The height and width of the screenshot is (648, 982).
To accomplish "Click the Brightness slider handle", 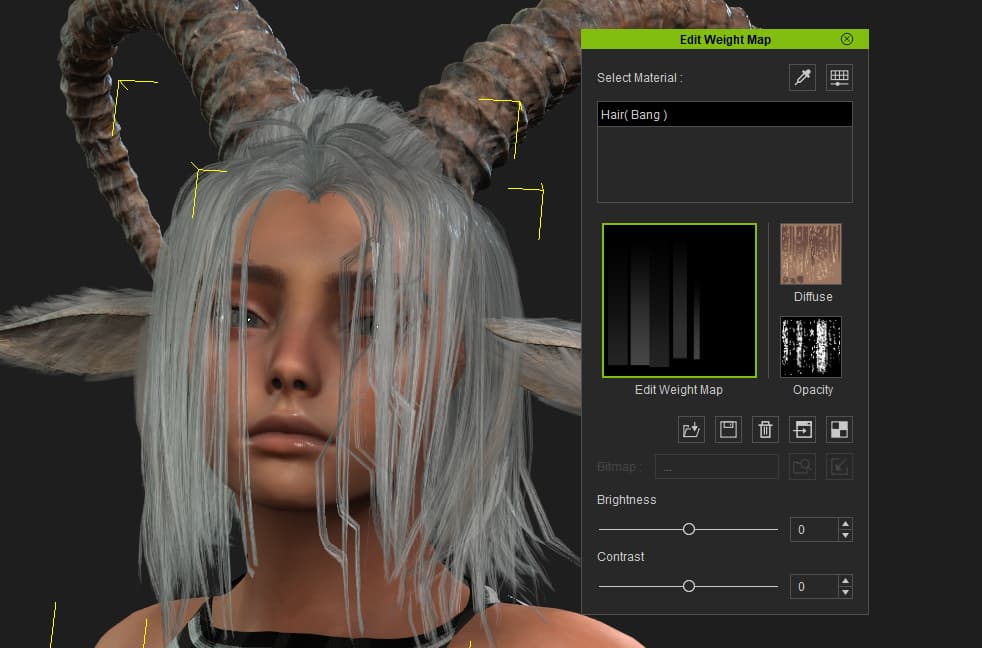I will click(688, 529).
